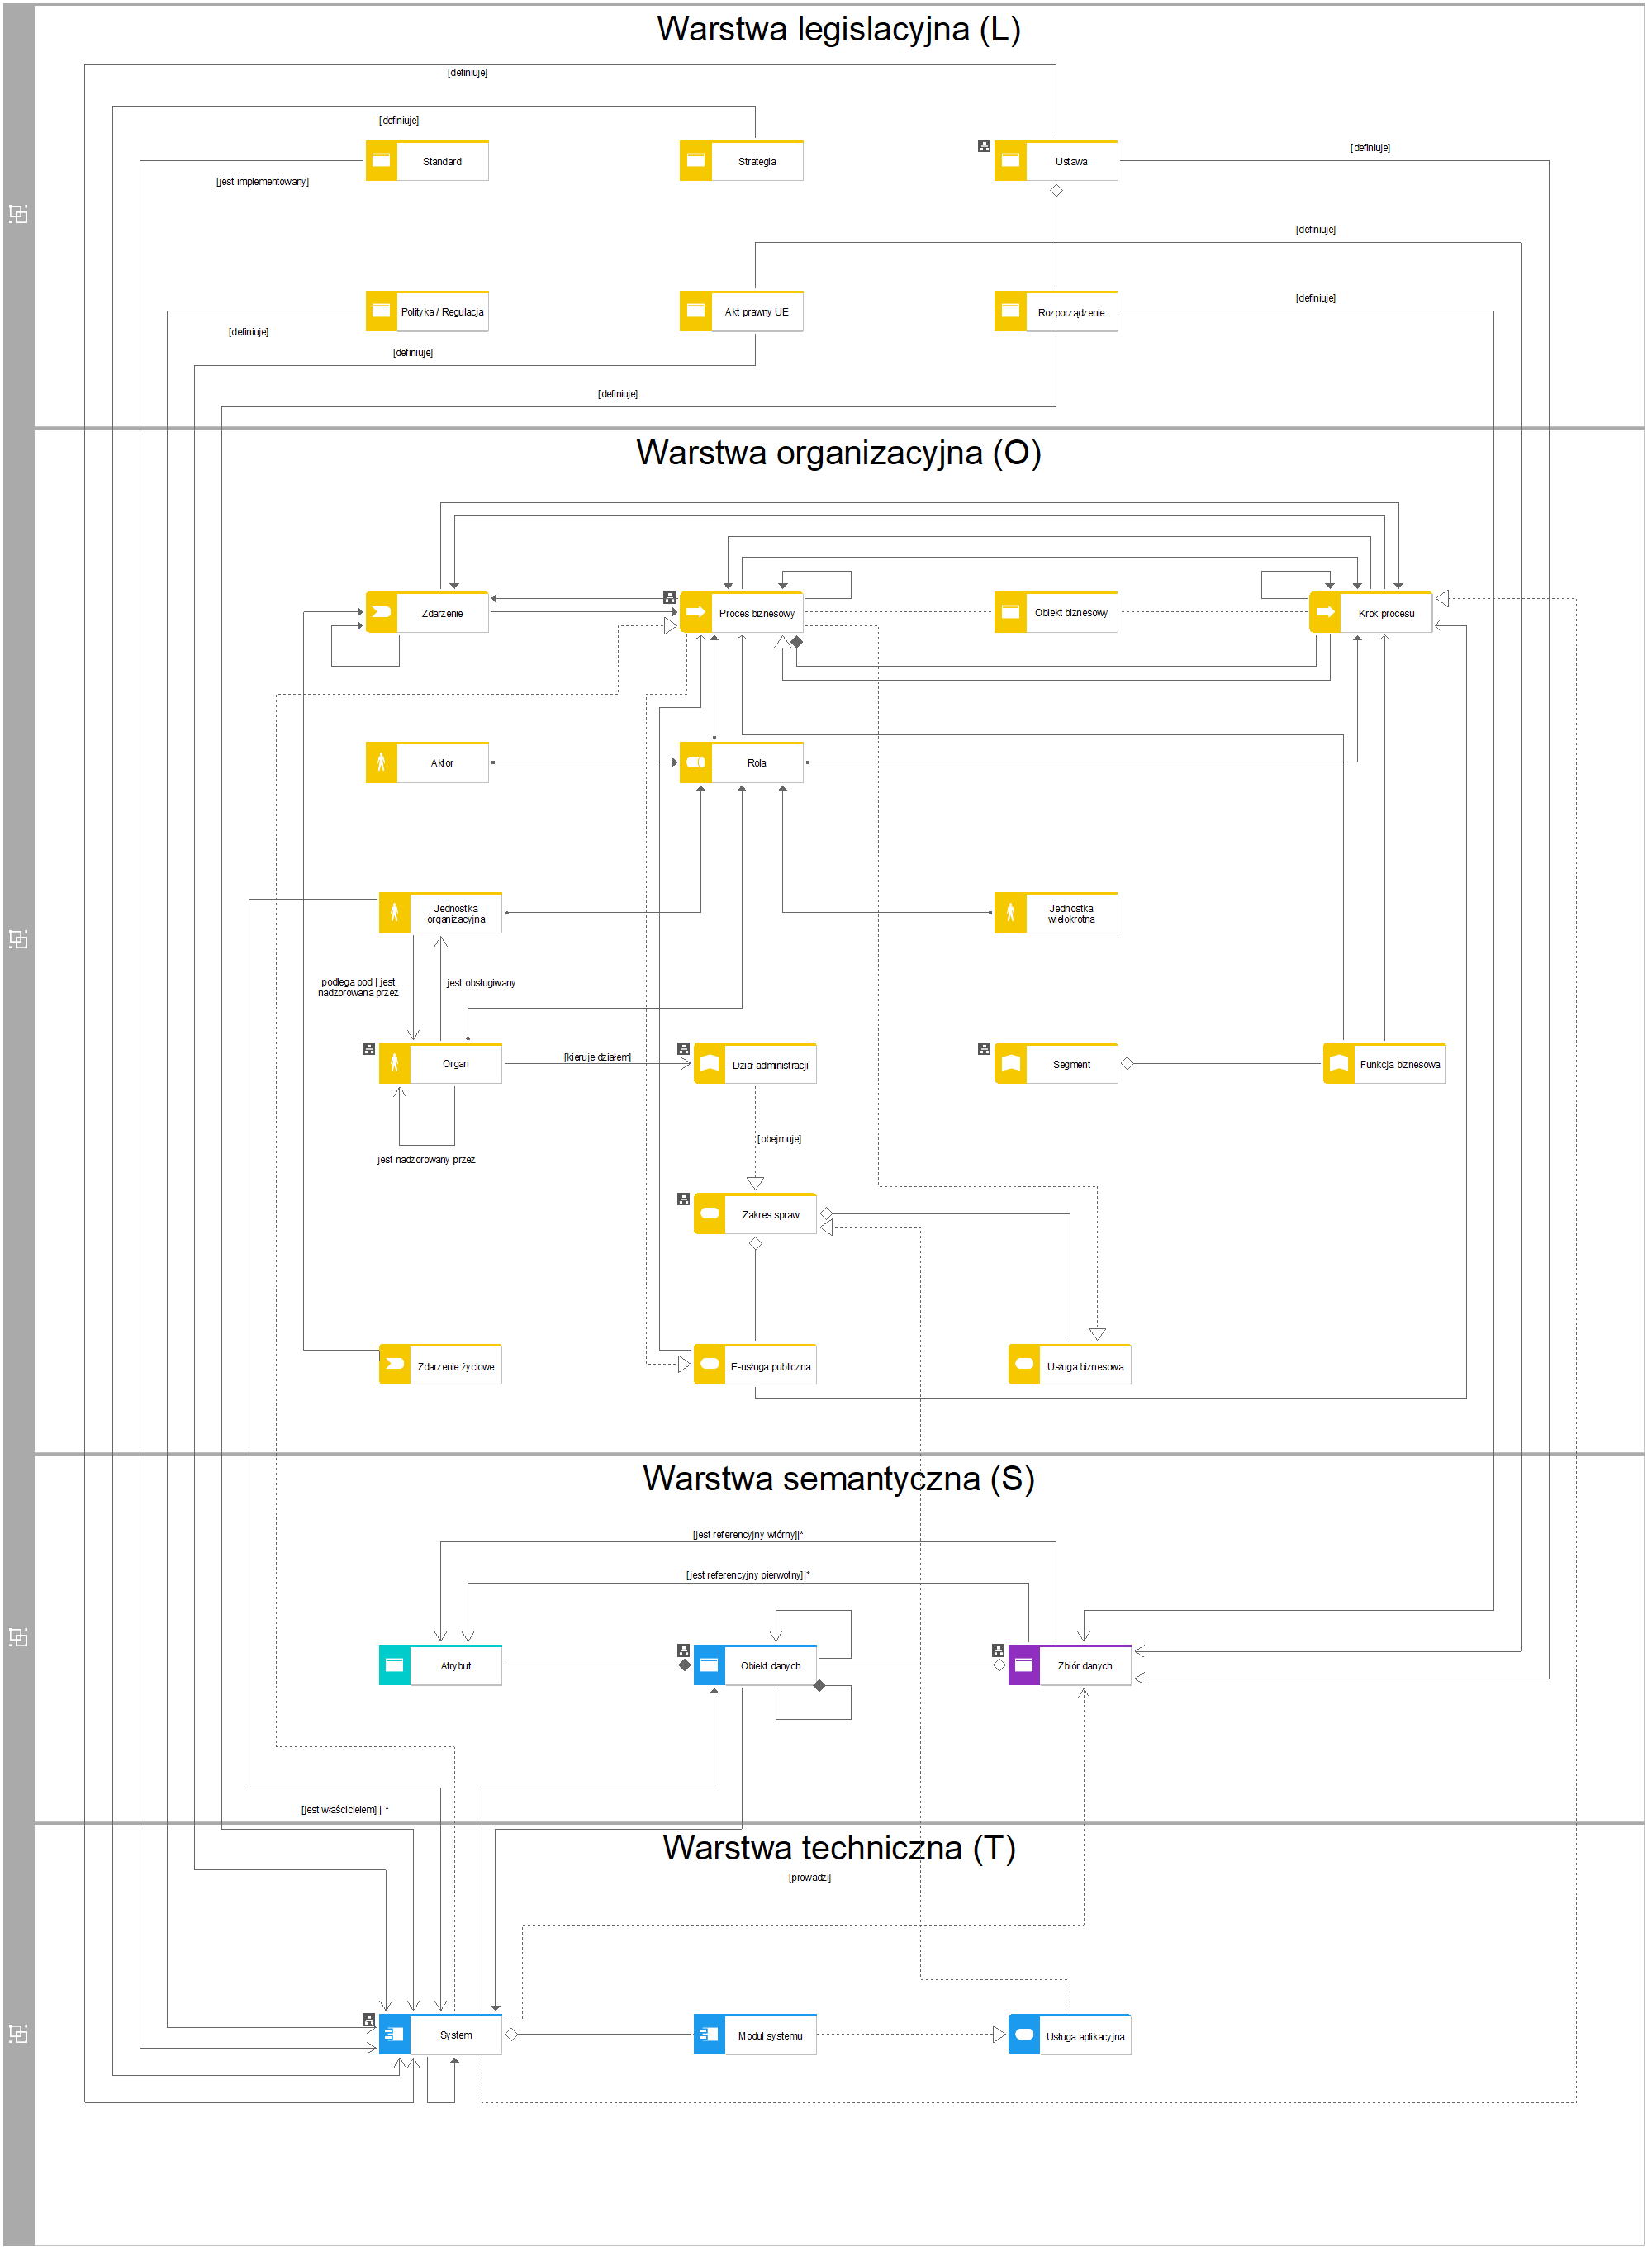
Task: Open linked diagram marker beside Organ node
Action: tap(369, 1049)
